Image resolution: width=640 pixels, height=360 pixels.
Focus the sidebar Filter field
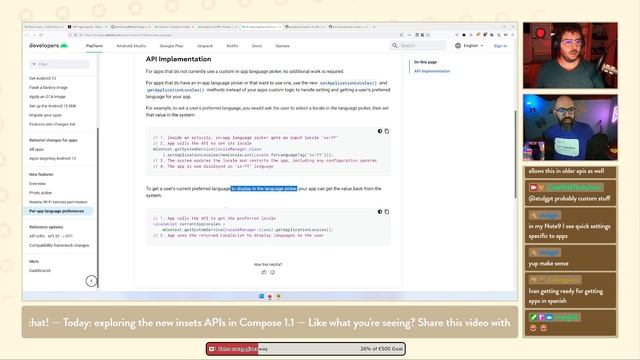[x=60, y=64]
